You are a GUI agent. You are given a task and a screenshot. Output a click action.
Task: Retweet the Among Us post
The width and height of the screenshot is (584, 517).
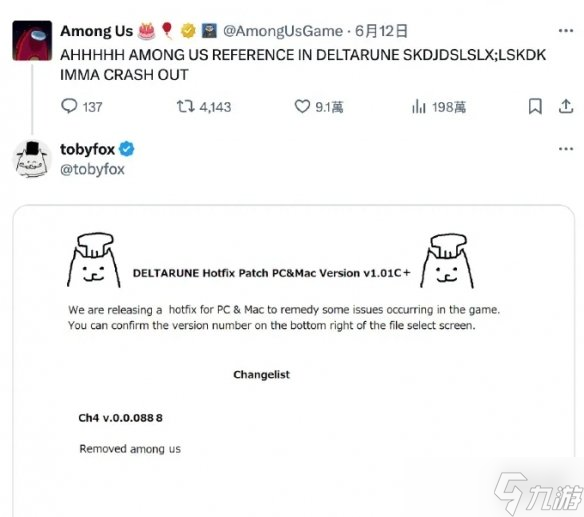[185, 107]
